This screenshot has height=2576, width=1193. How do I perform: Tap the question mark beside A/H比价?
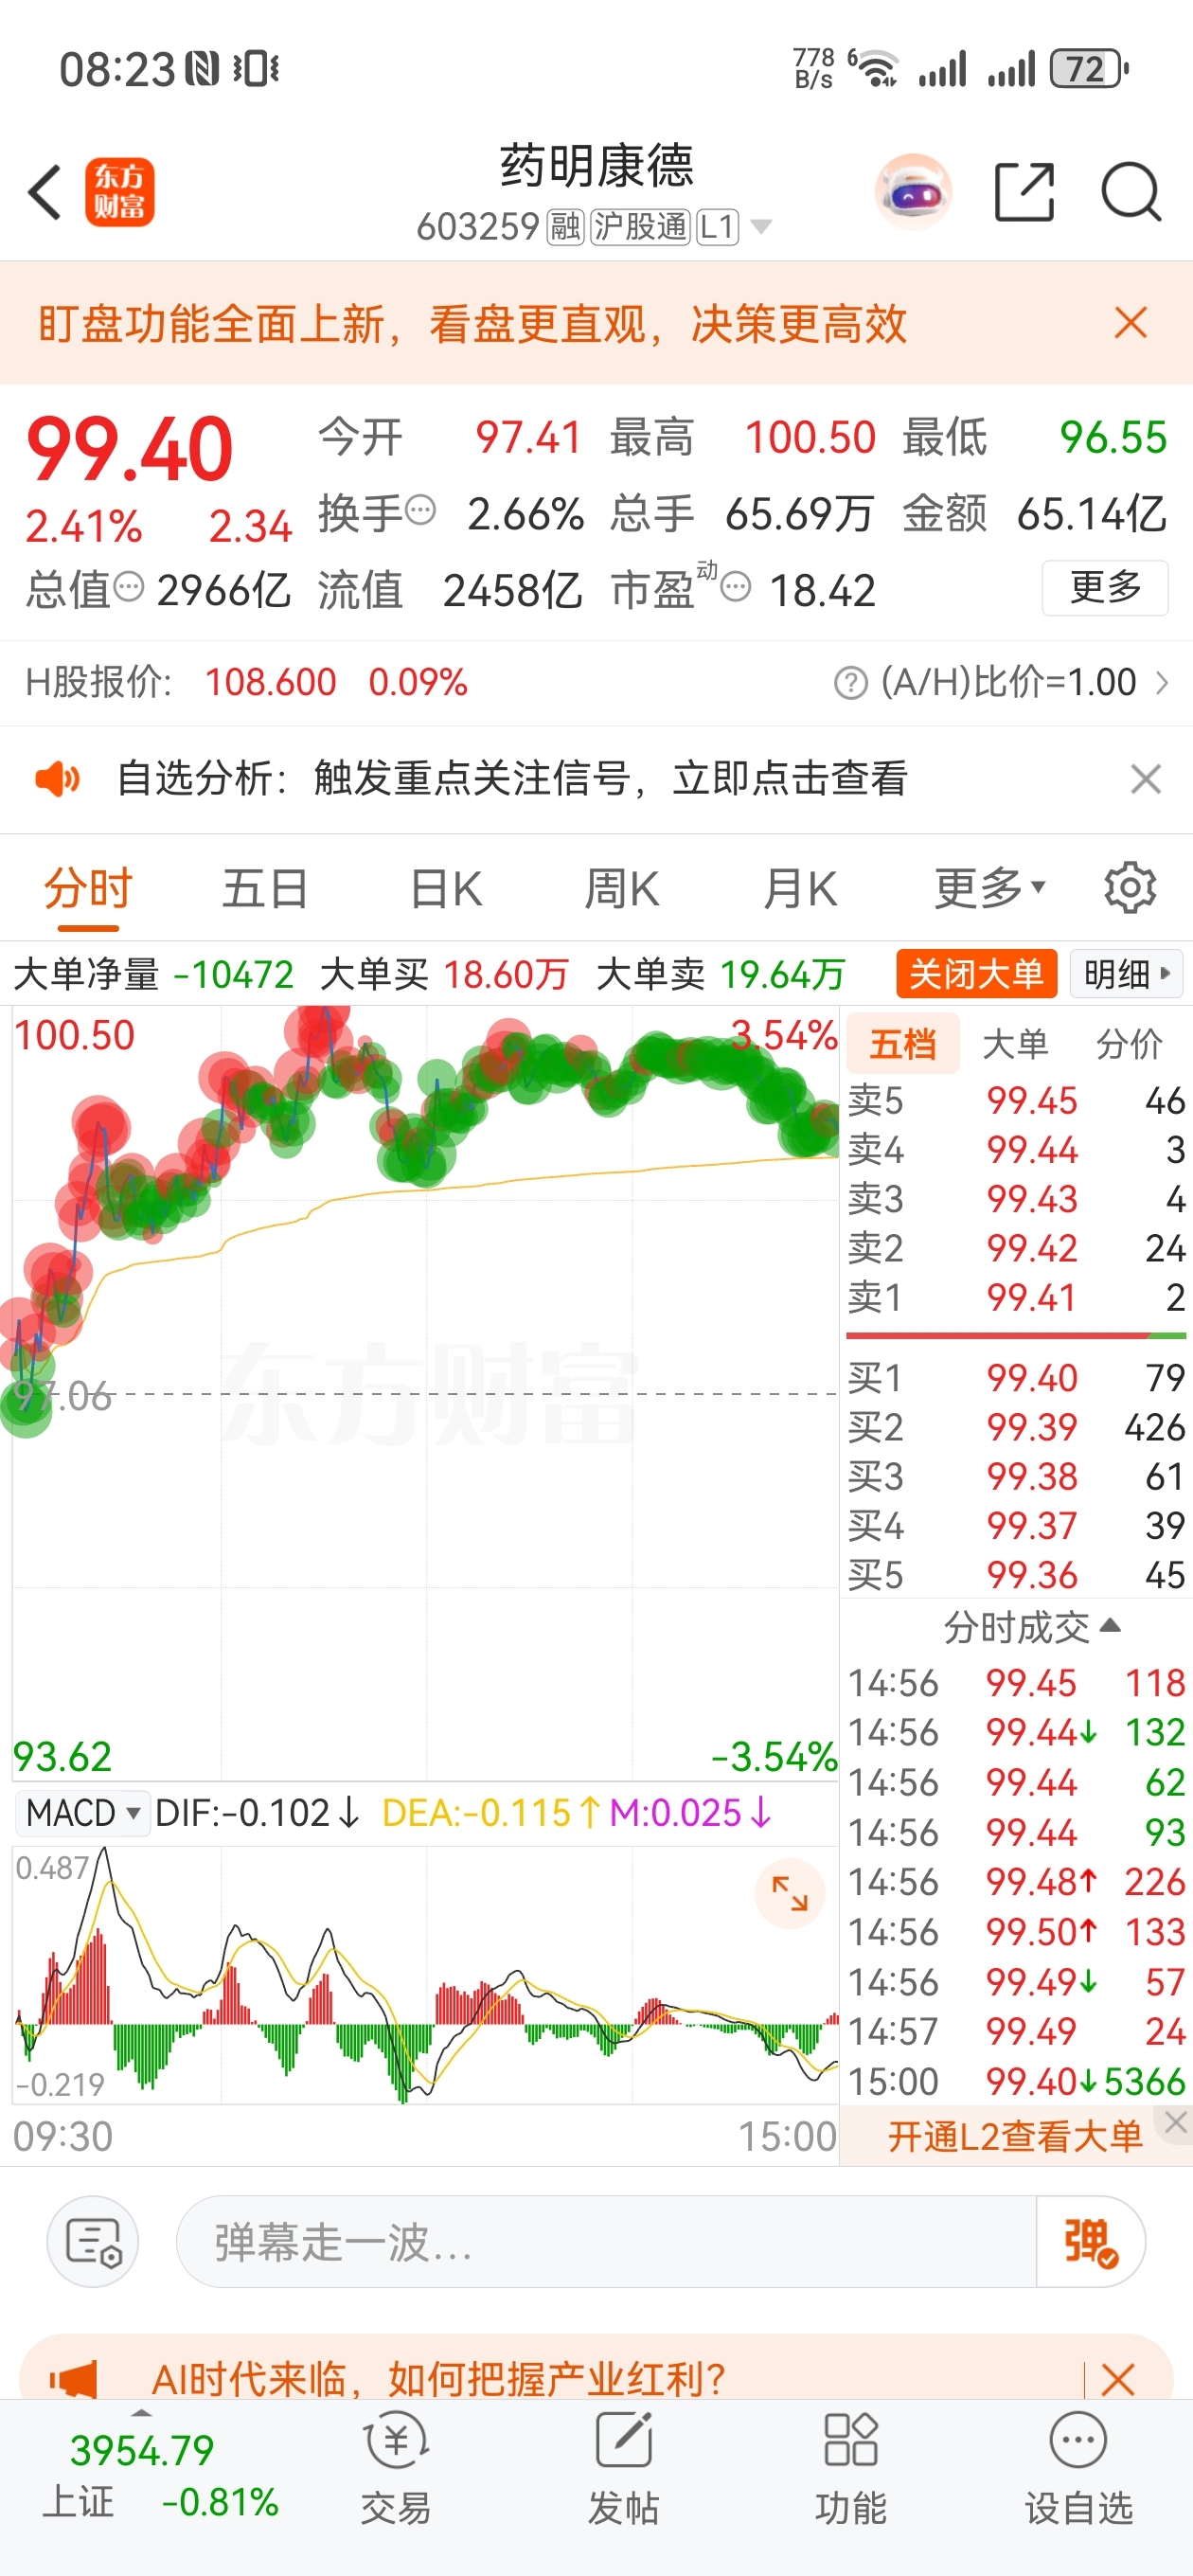850,683
